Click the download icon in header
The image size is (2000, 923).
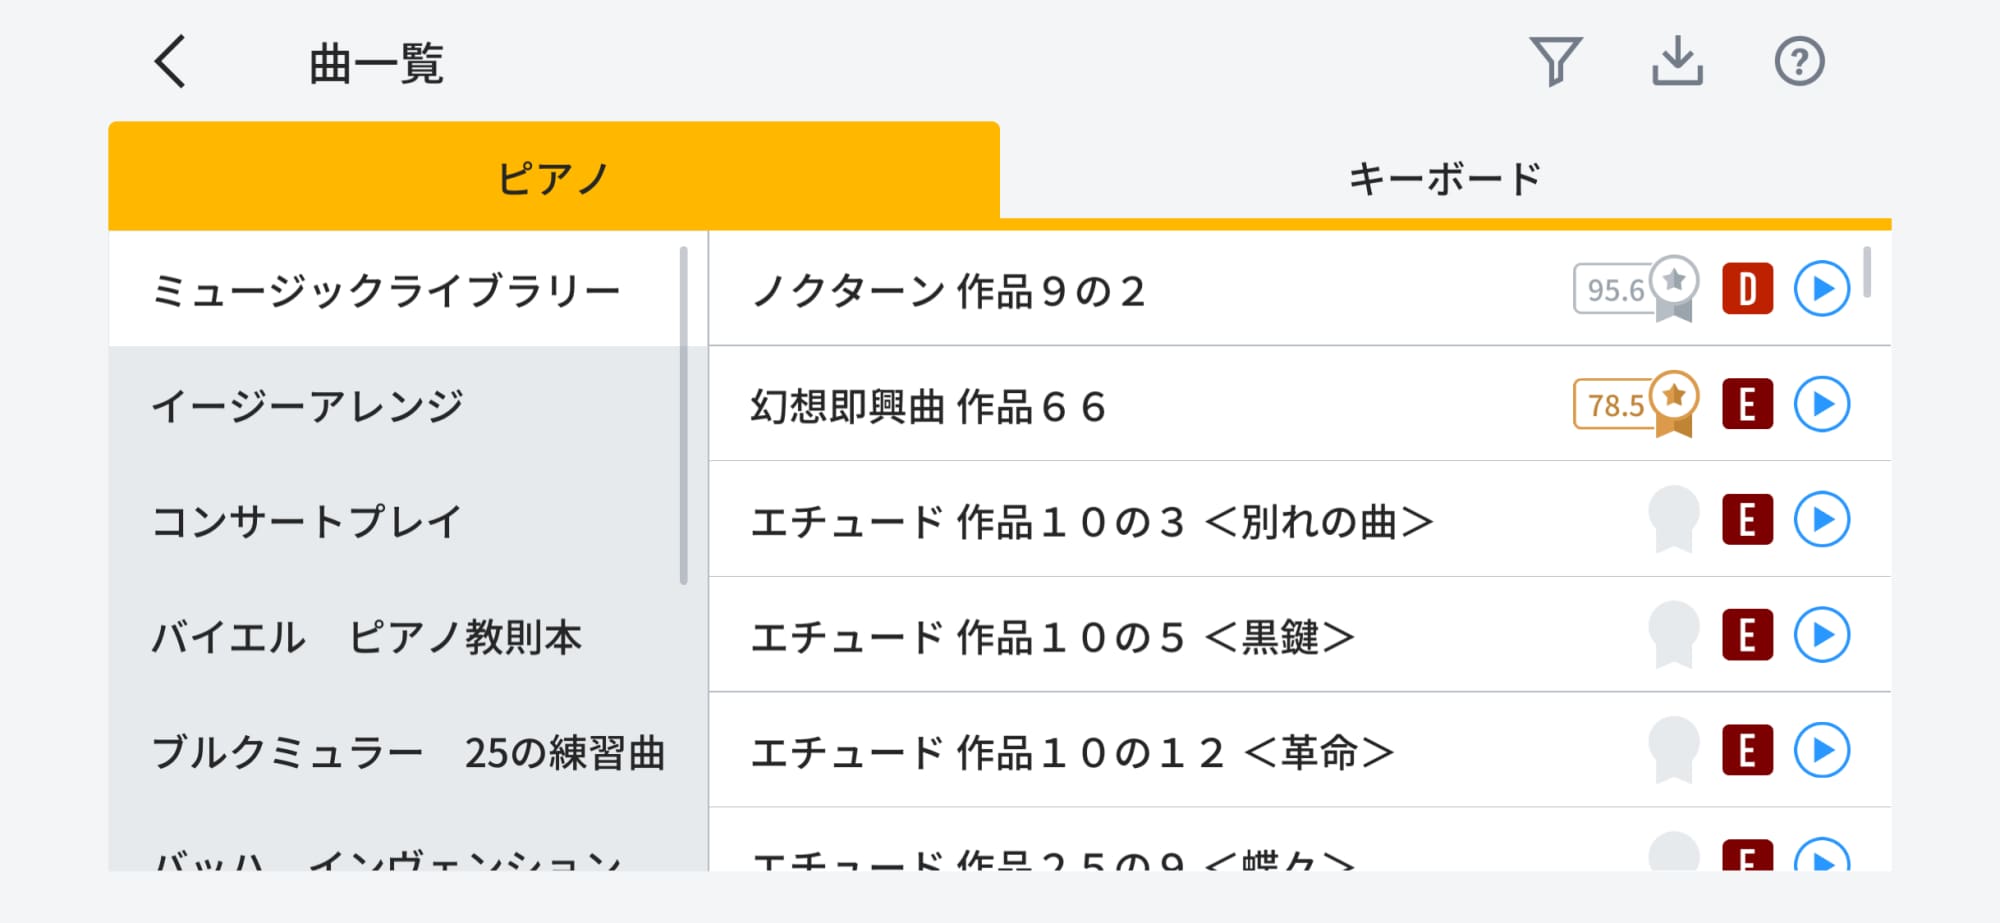click(x=1677, y=62)
